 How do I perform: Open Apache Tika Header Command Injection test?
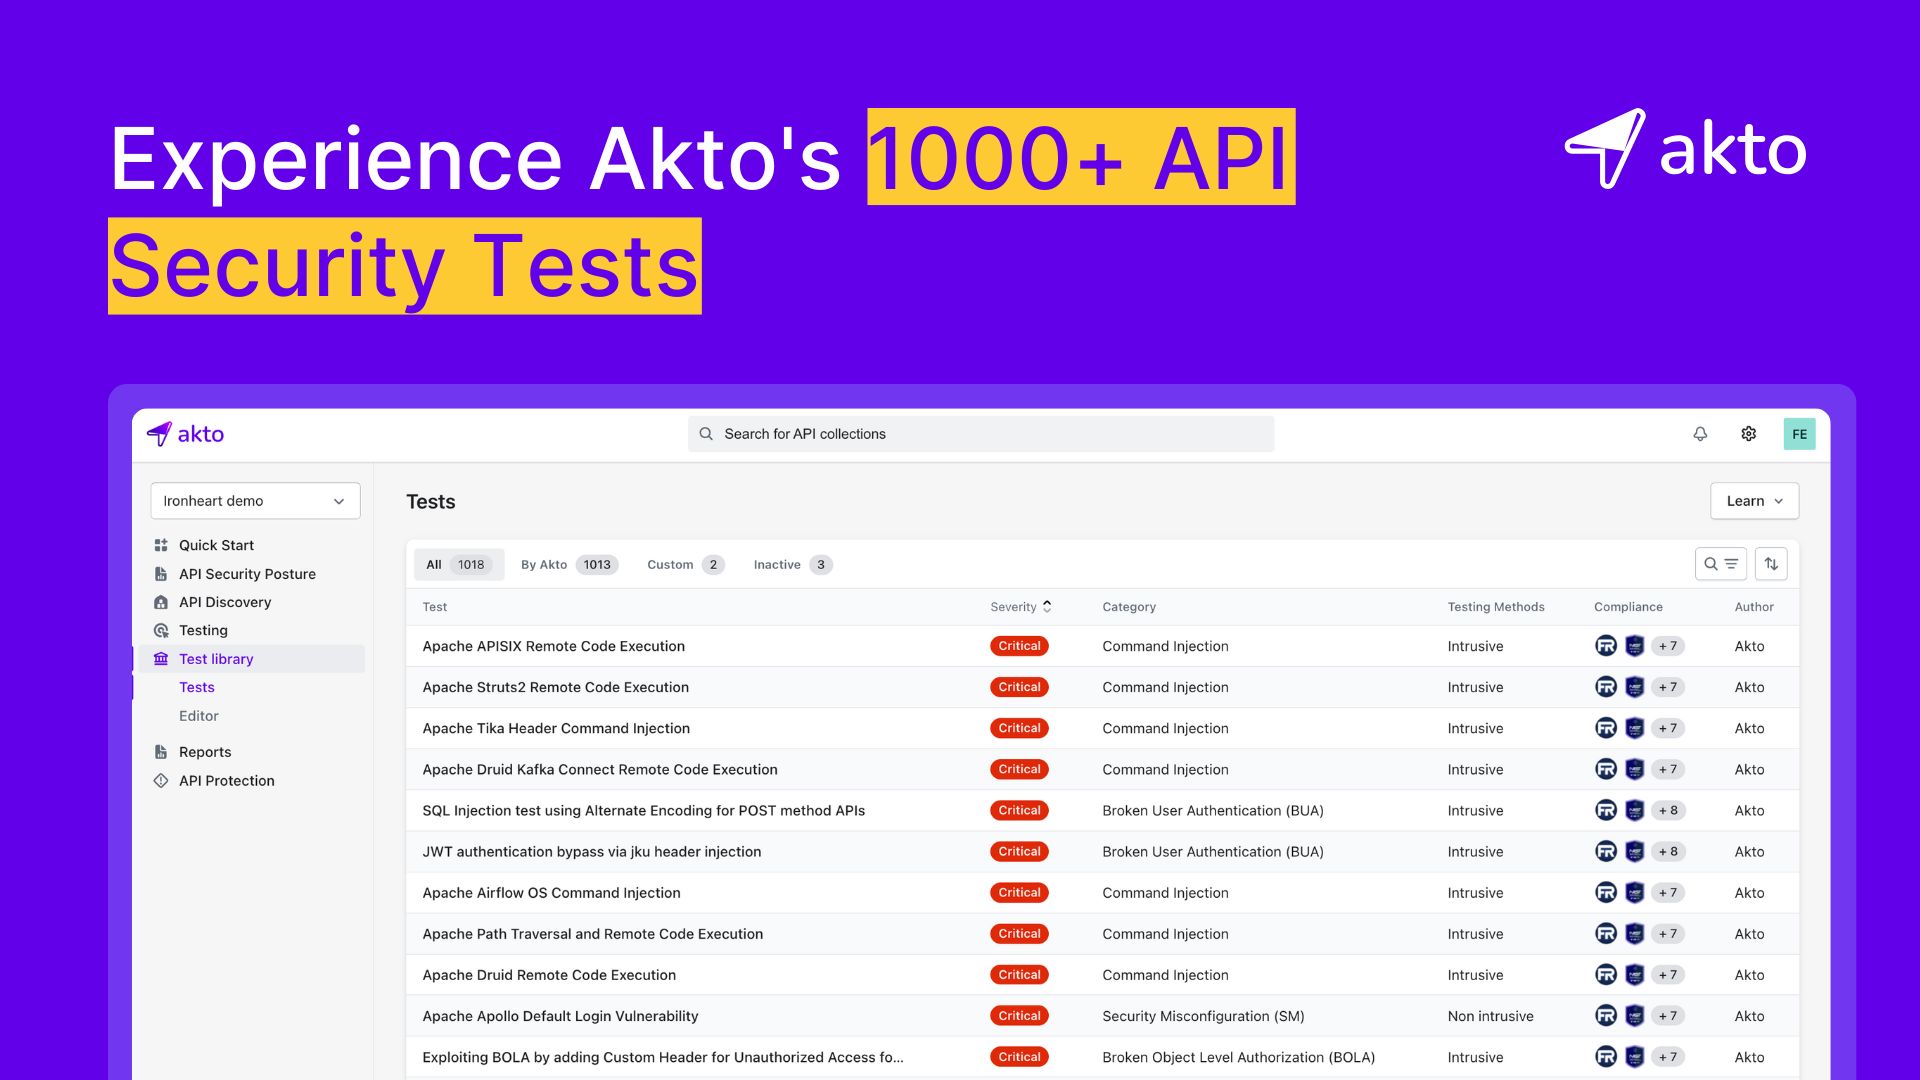tap(556, 728)
